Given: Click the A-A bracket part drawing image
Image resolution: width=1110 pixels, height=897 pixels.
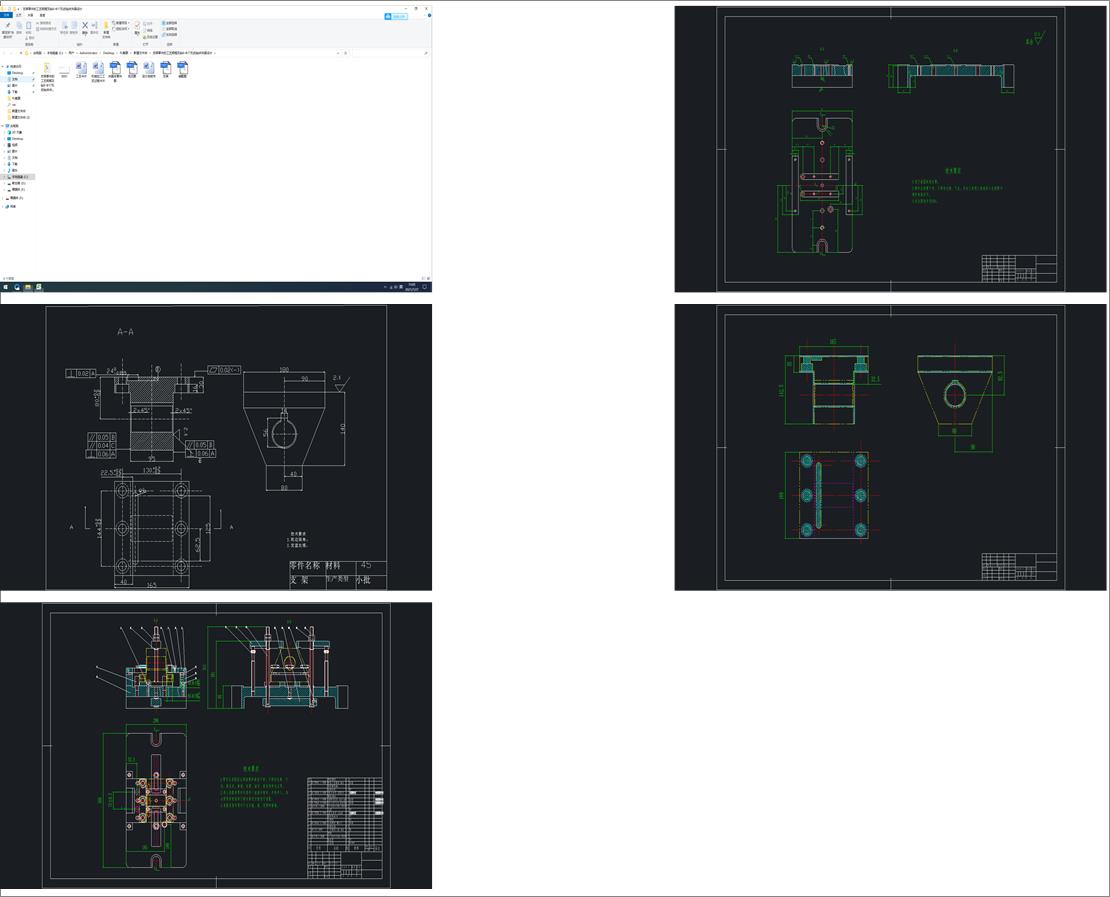Looking at the screenshot, I should tap(216, 447).
